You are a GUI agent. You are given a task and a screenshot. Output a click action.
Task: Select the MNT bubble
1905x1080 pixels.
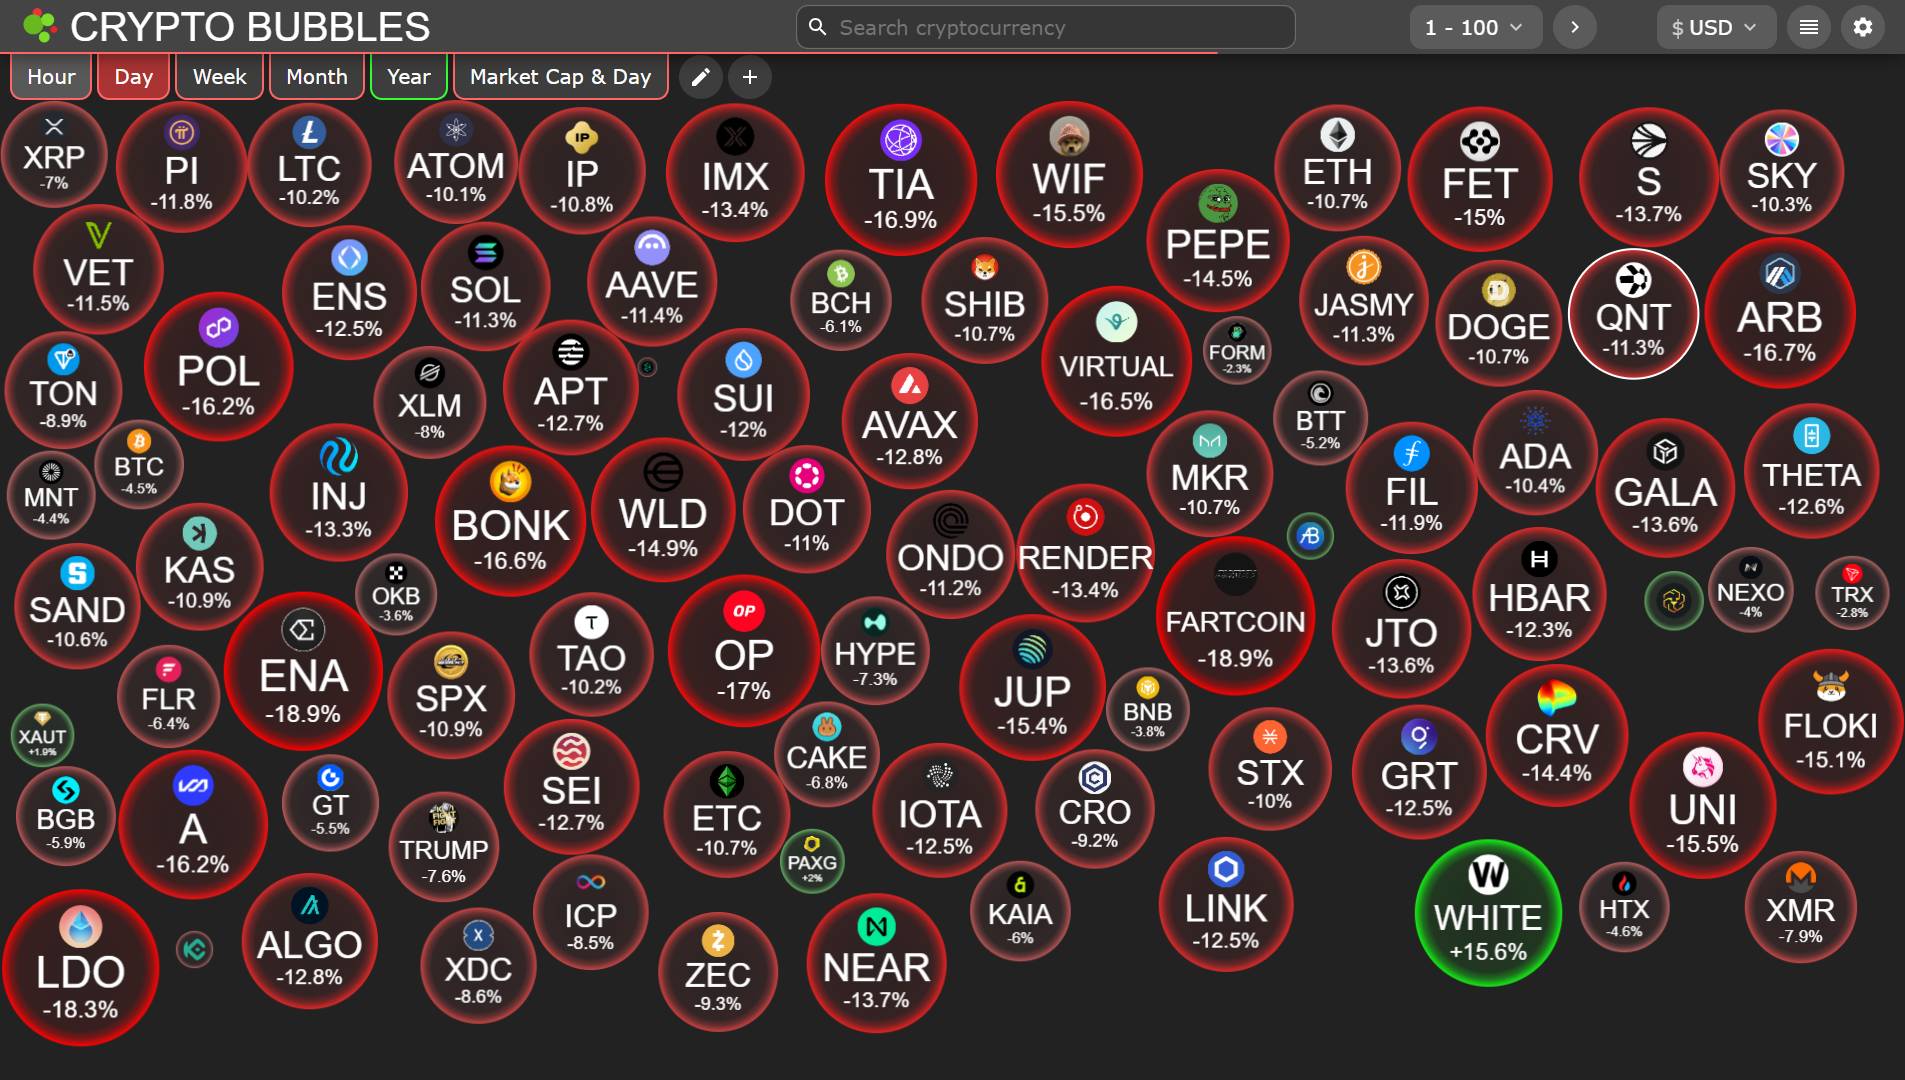click(x=50, y=495)
